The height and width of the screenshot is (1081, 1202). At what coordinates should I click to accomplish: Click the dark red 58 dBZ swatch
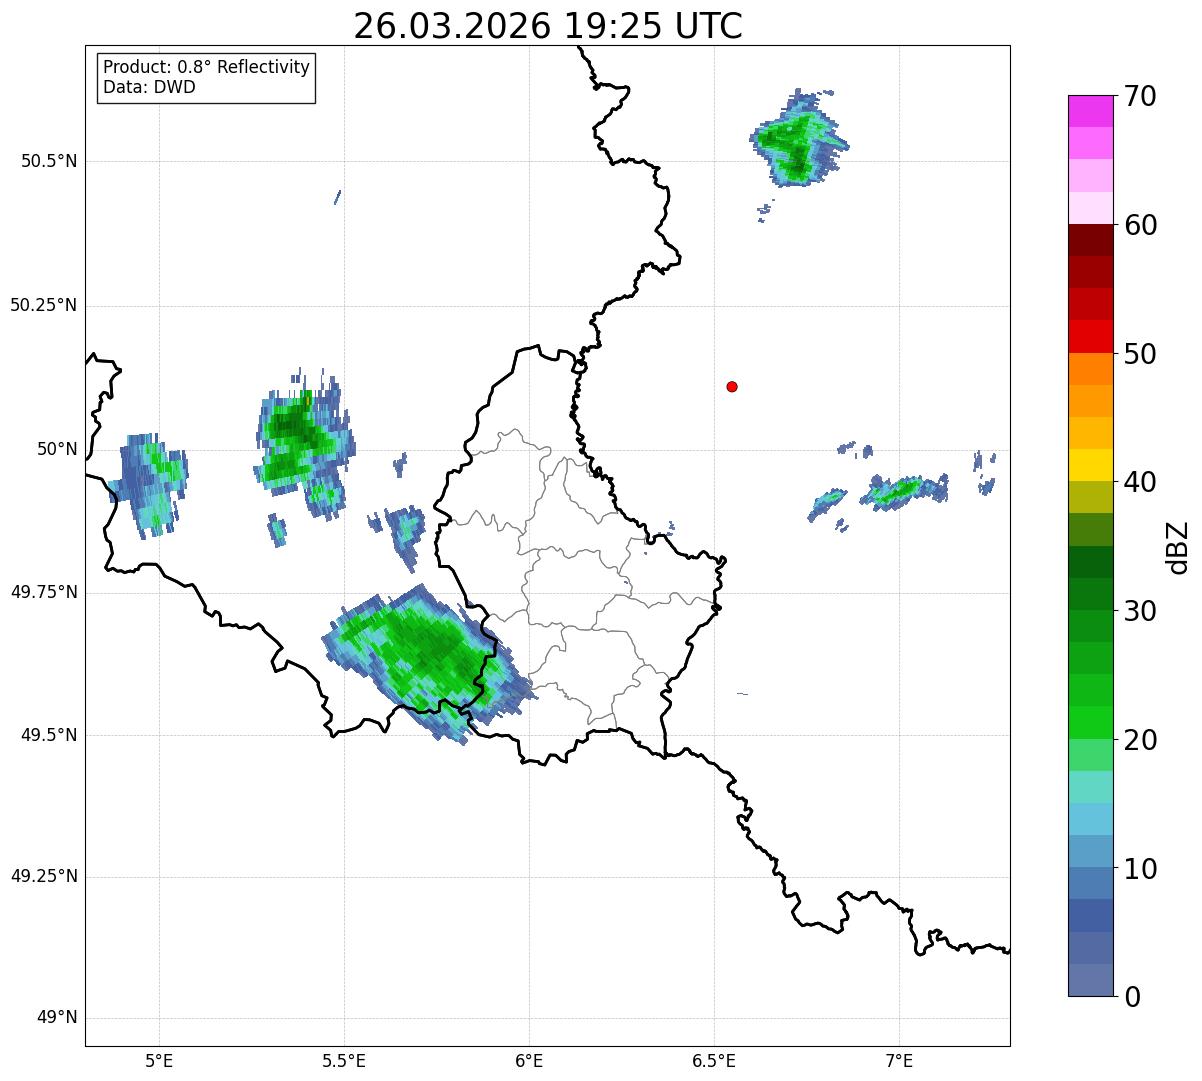click(1090, 240)
